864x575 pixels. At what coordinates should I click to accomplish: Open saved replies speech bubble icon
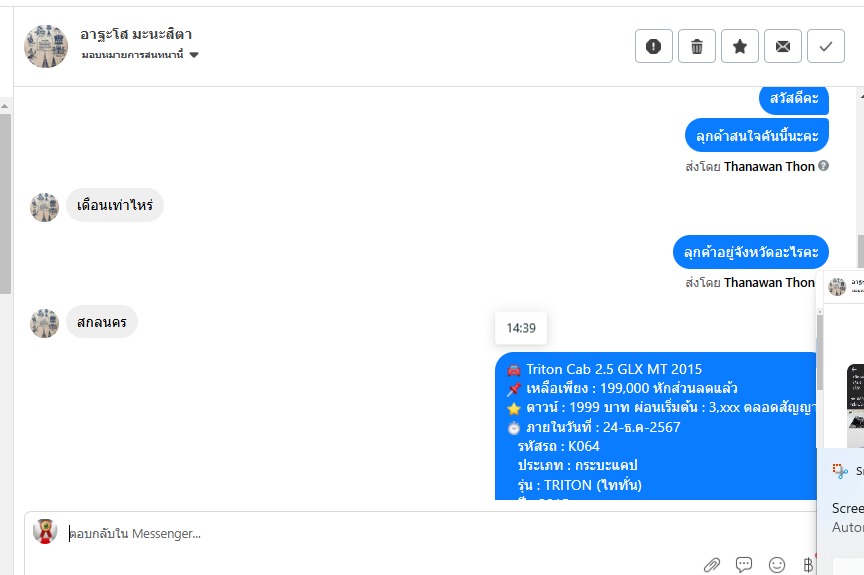pyautogui.click(x=744, y=565)
